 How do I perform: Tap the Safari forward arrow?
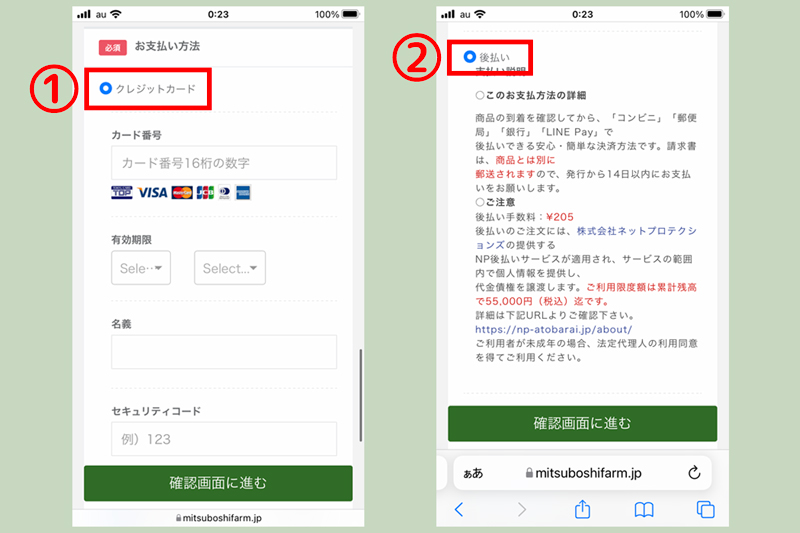[521, 510]
